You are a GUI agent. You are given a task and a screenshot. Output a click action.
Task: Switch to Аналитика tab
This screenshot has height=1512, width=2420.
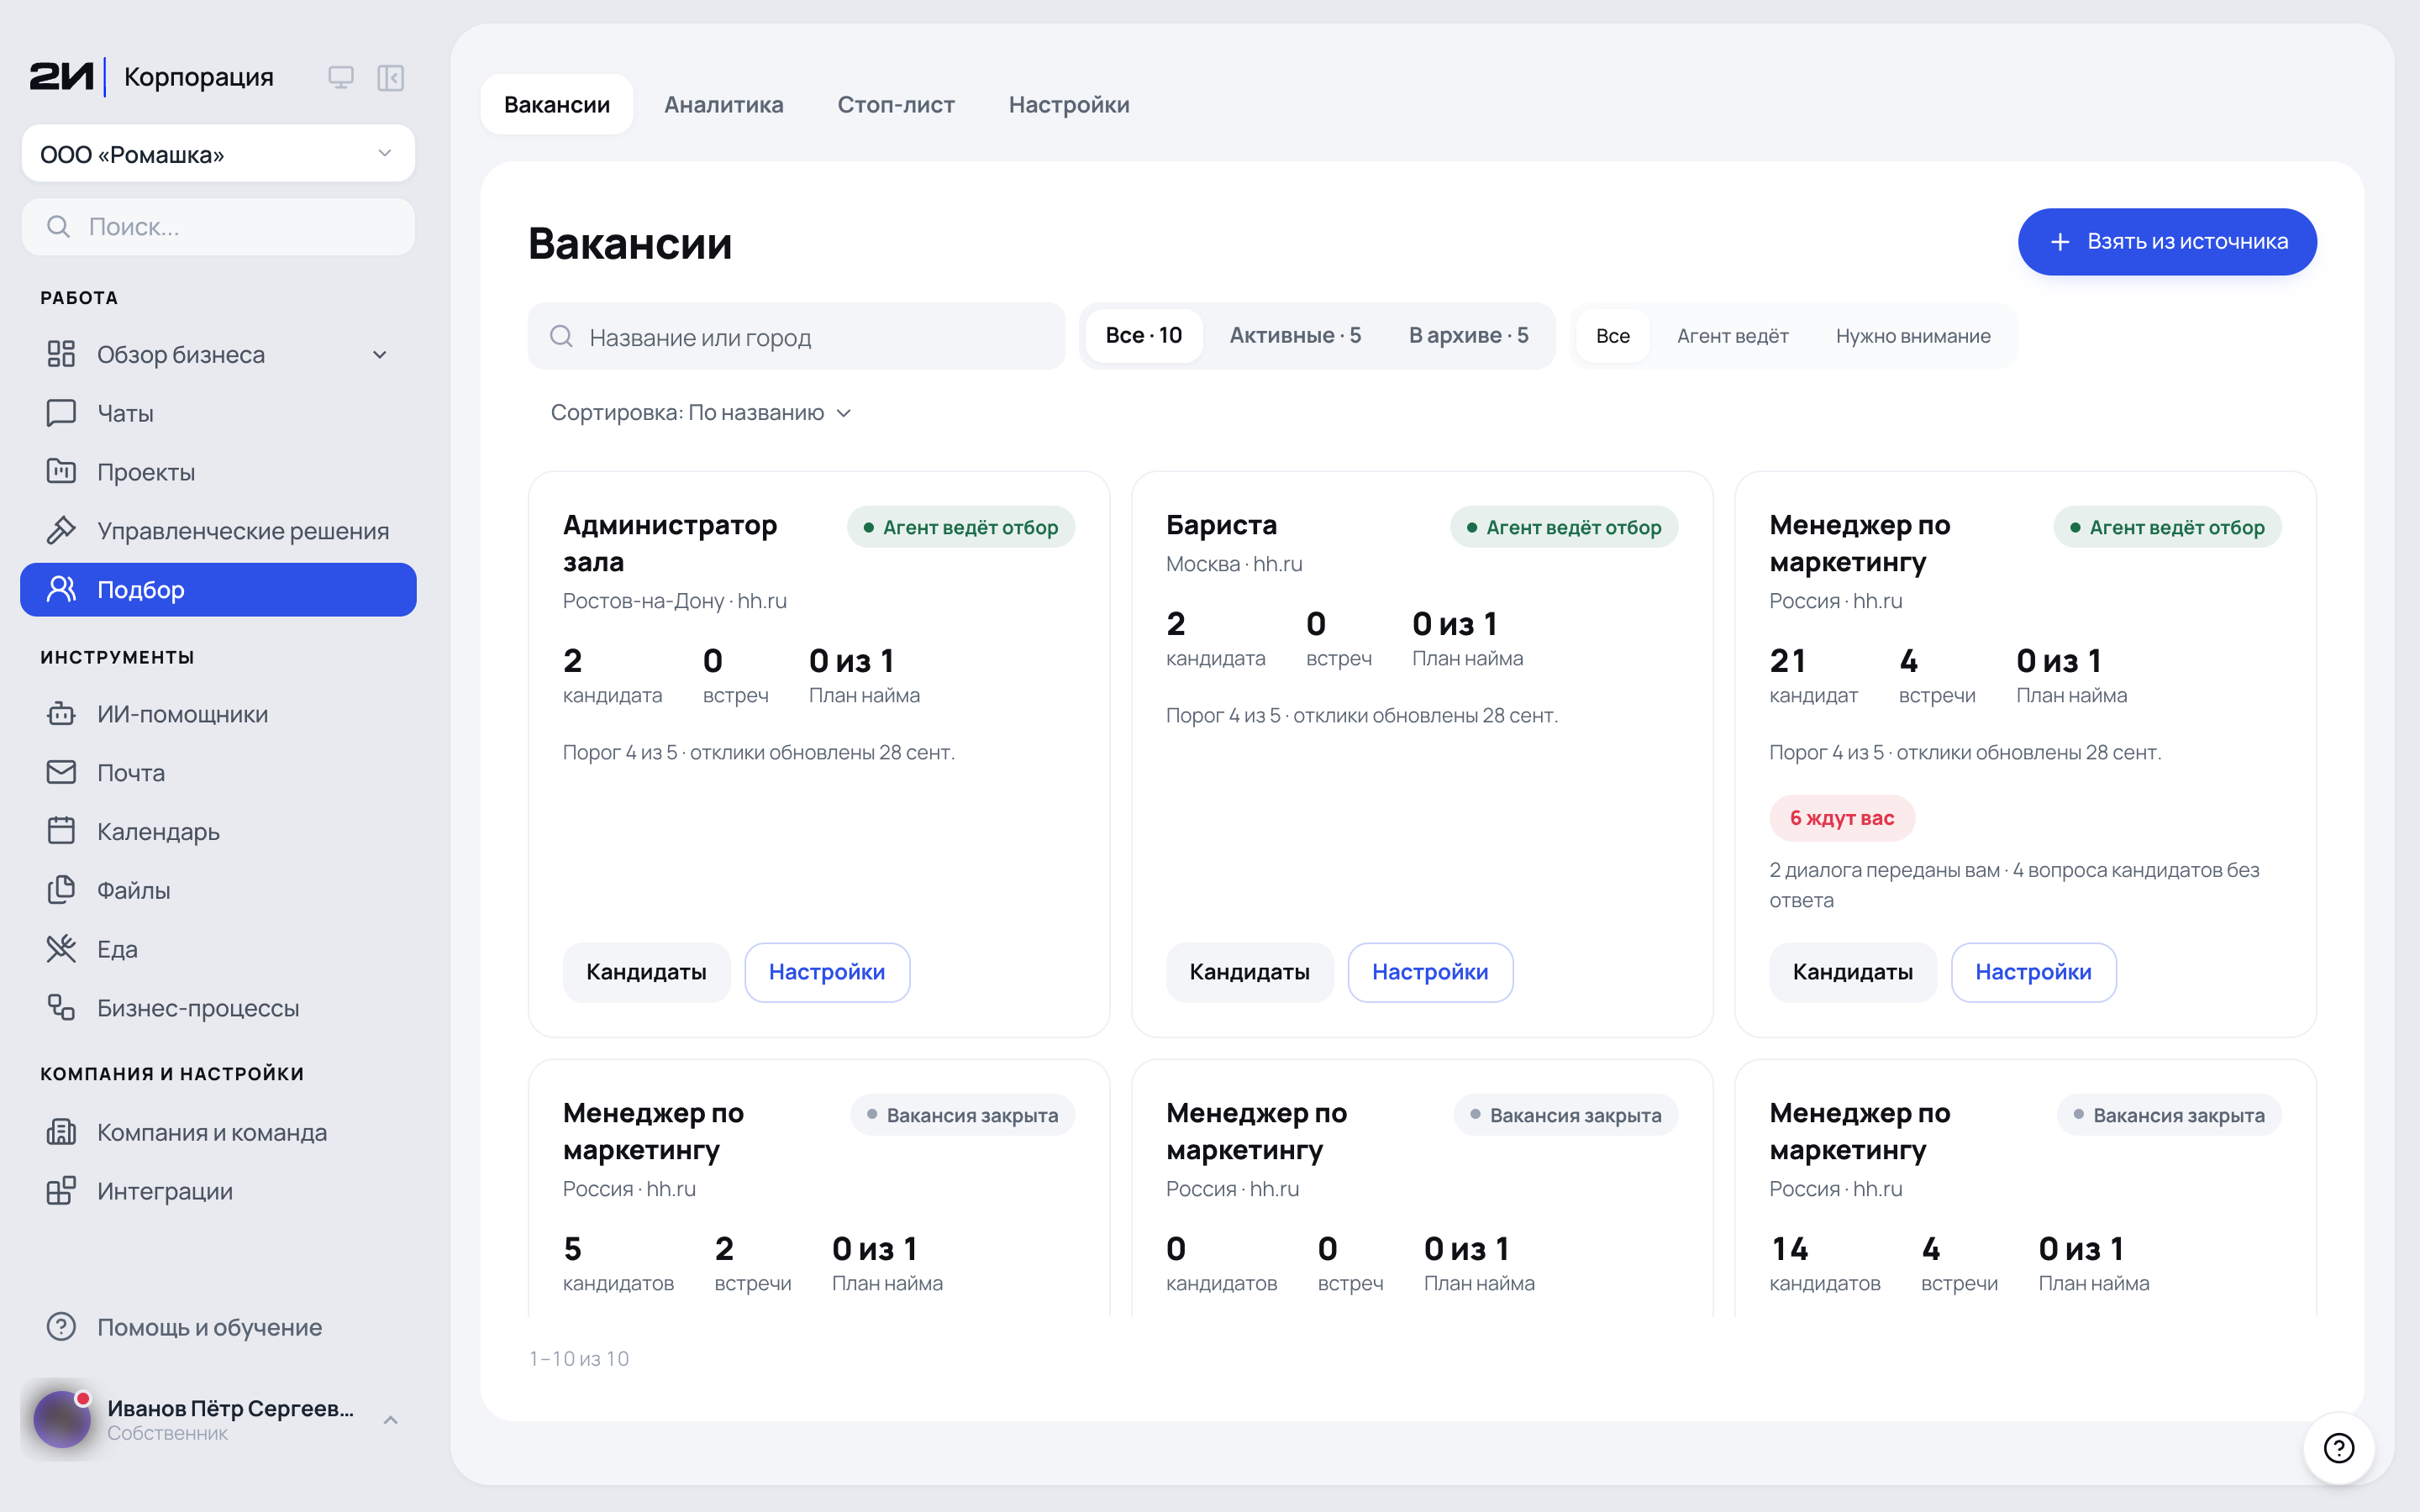click(724, 105)
